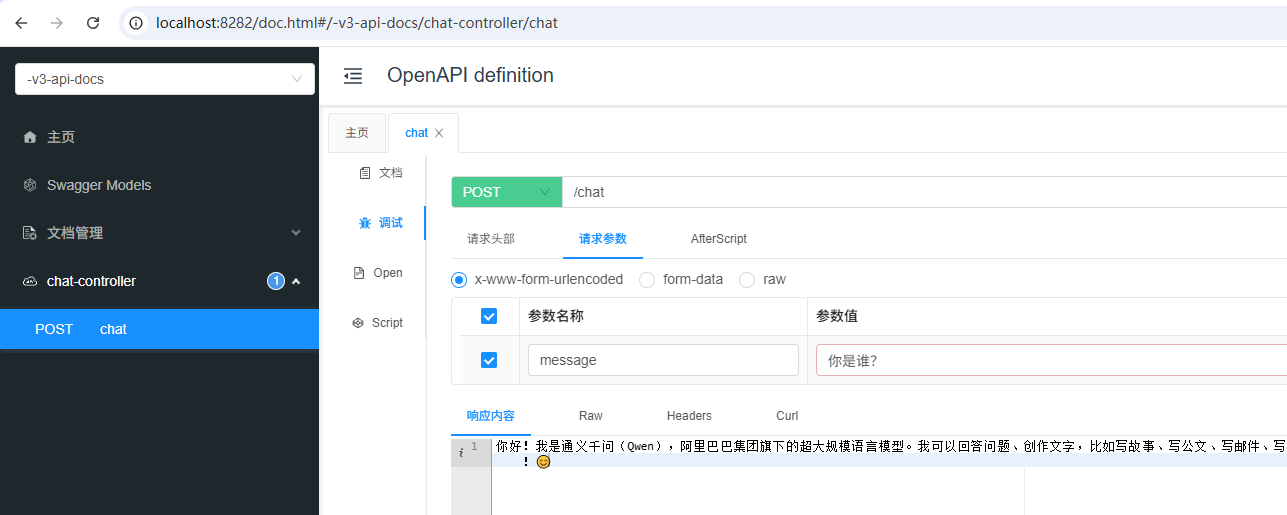
Task: Open the -v3-api-docs group dropdown
Action: (x=165, y=79)
